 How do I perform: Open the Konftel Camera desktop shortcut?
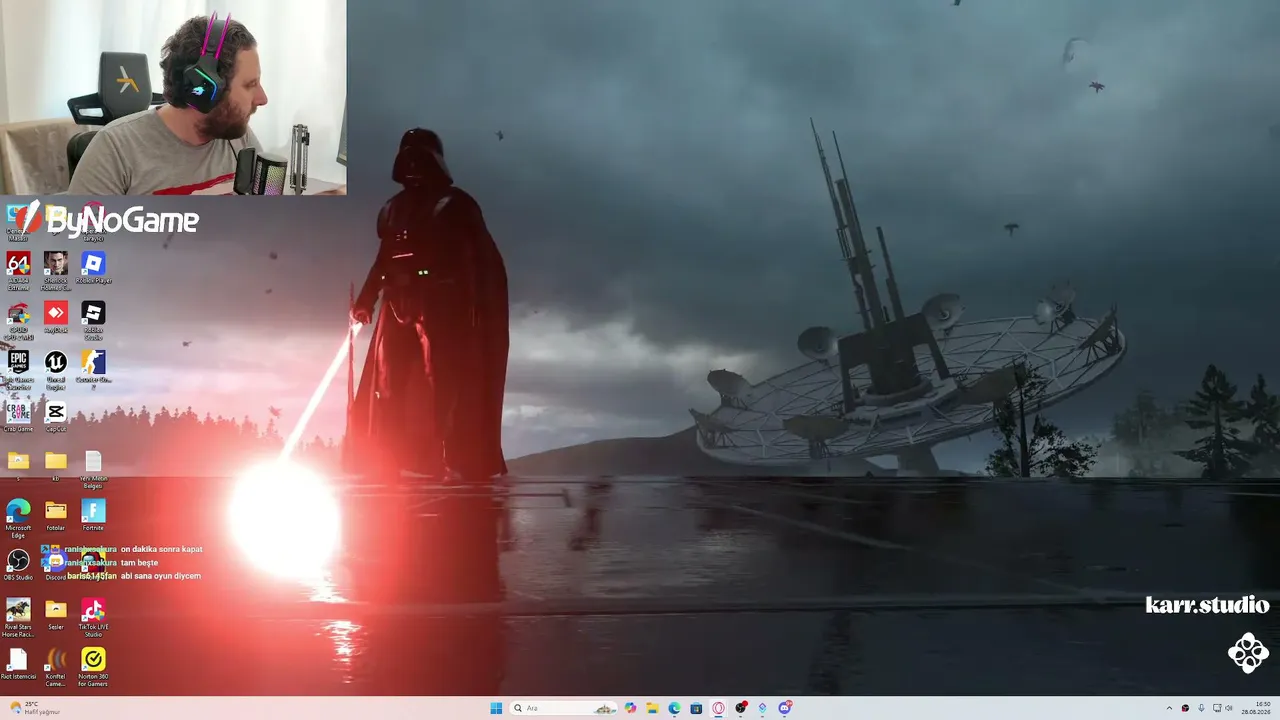(x=56, y=666)
